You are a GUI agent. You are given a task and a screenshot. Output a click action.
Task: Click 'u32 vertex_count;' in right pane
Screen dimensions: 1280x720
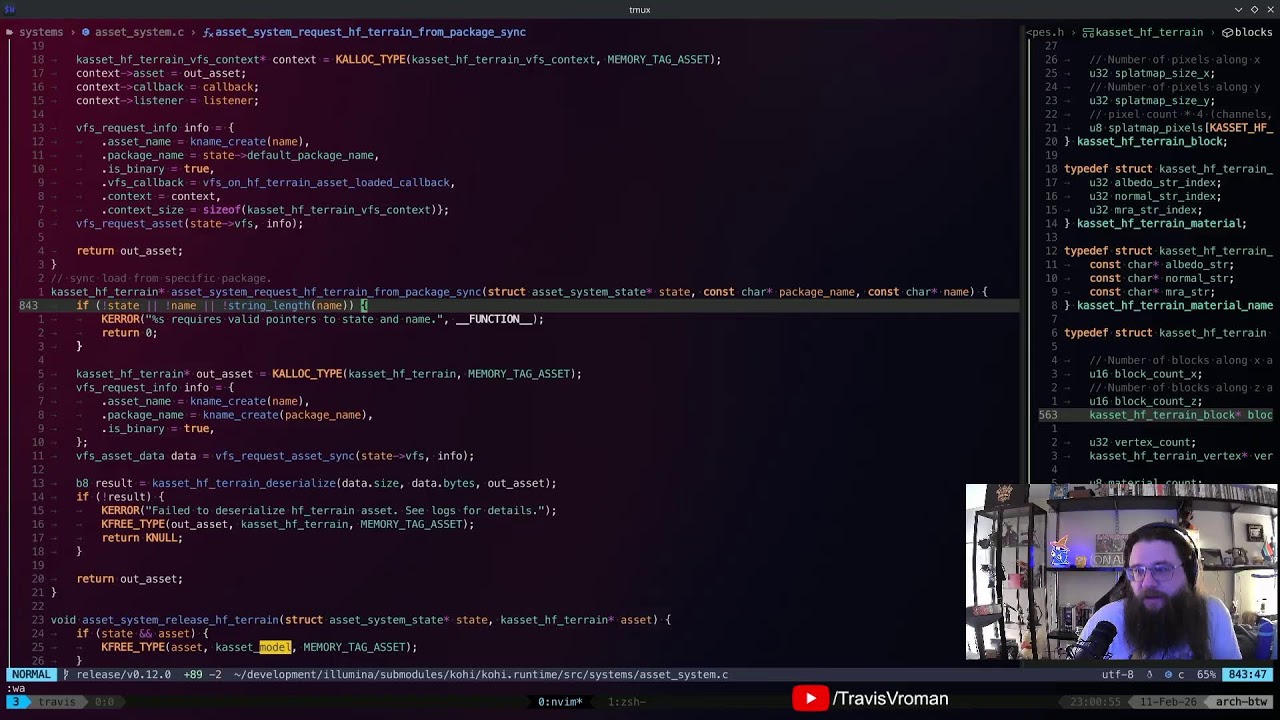tap(1142, 442)
